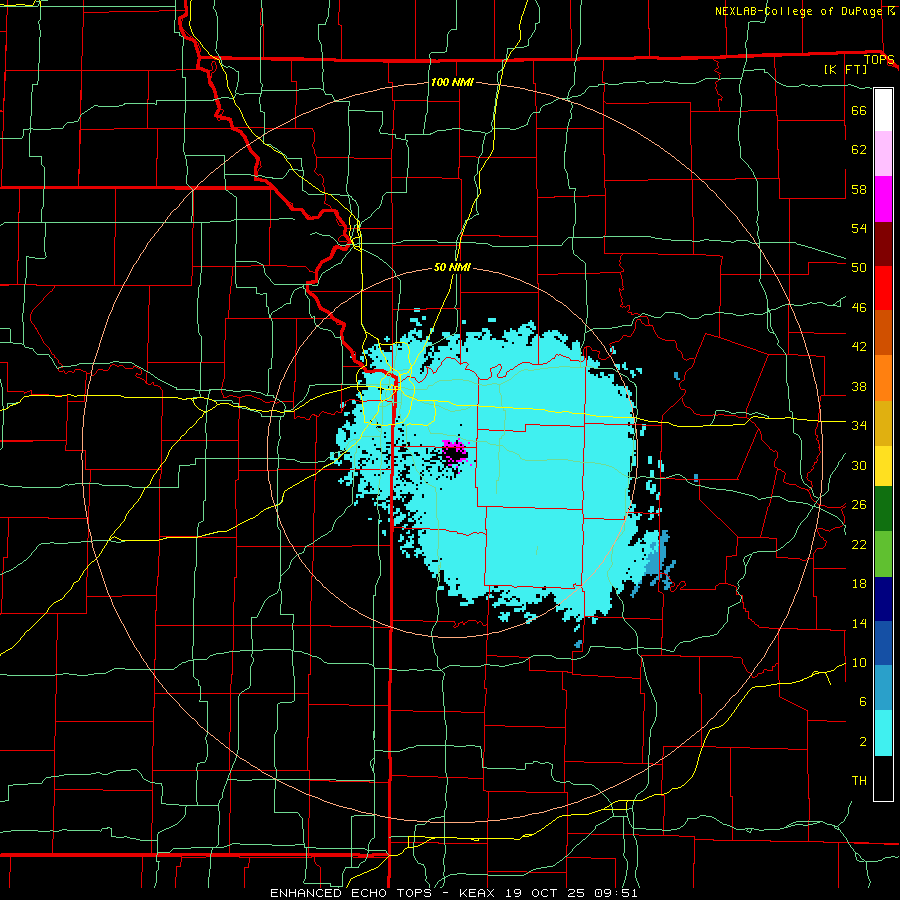Click the 50 legend value
The height and width of the screenshot is (900, 900).
[x=859, y=268]
